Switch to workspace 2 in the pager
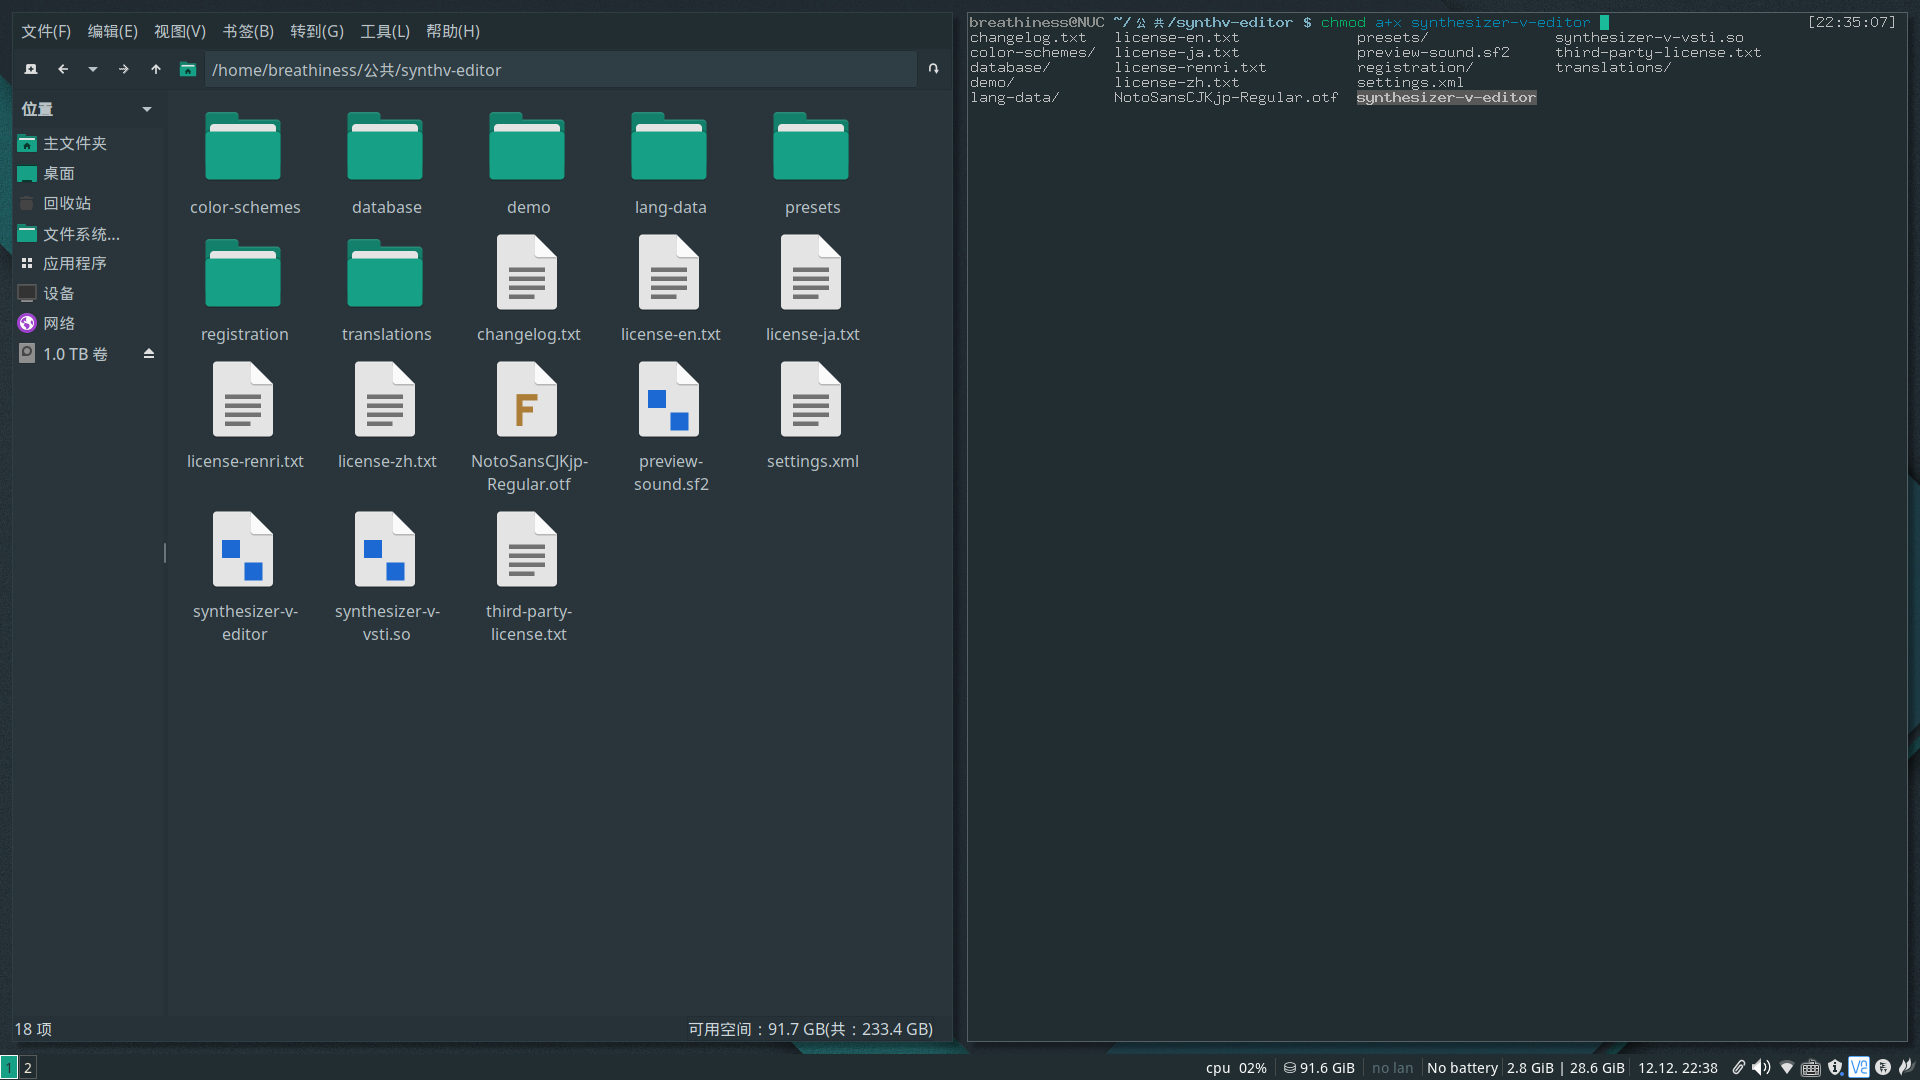 pos(28,1067)
